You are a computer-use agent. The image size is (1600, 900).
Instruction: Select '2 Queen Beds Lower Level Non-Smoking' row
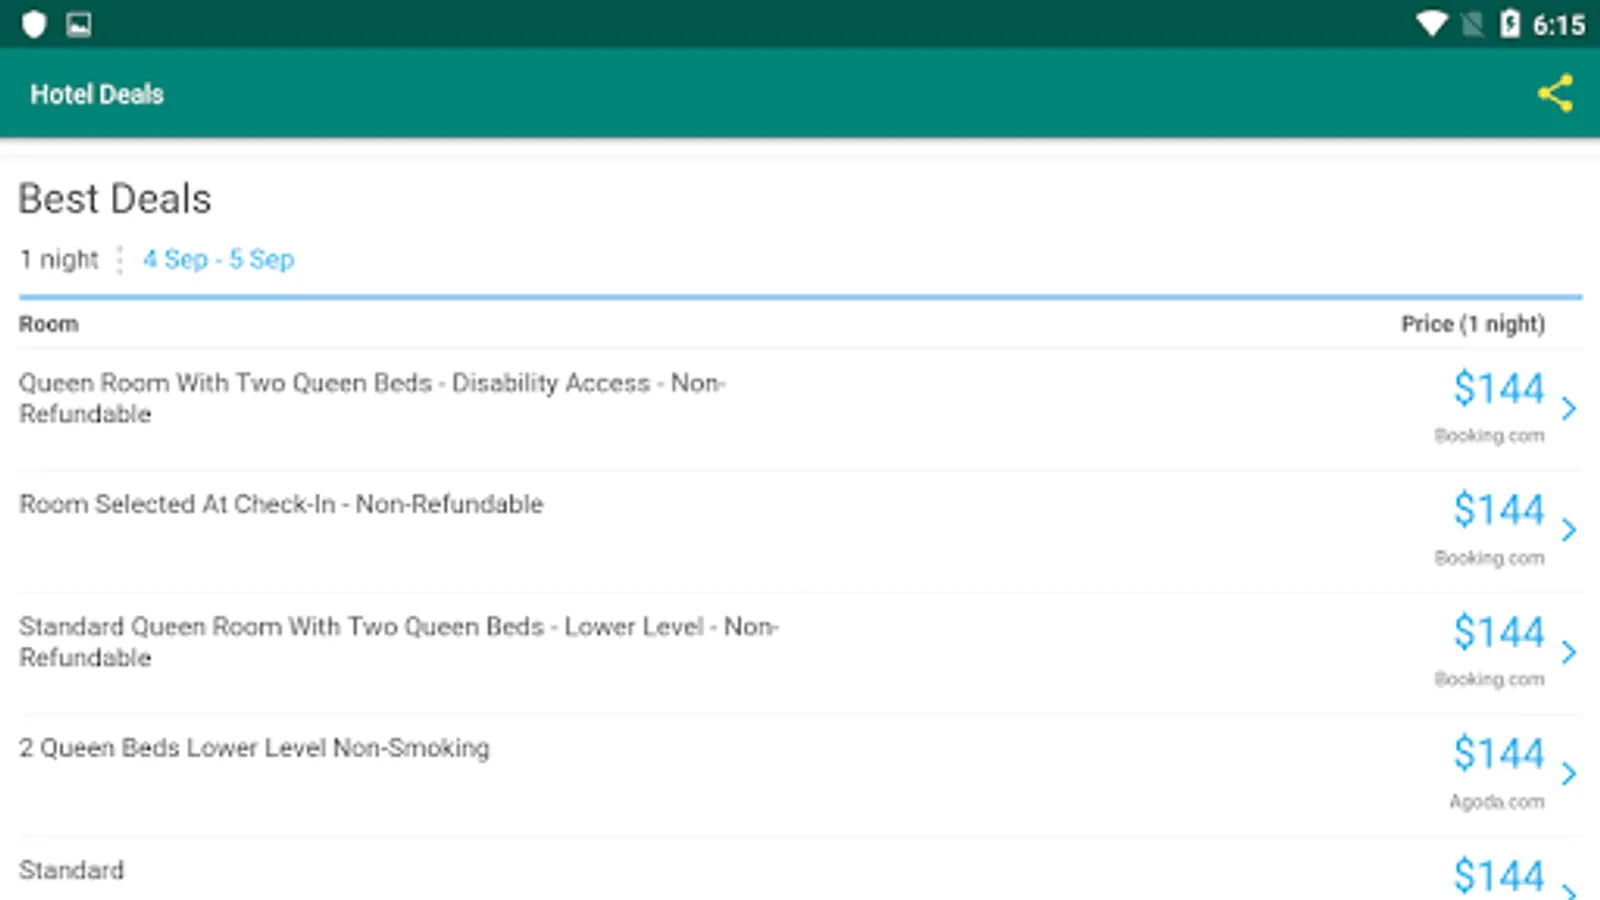800,776
